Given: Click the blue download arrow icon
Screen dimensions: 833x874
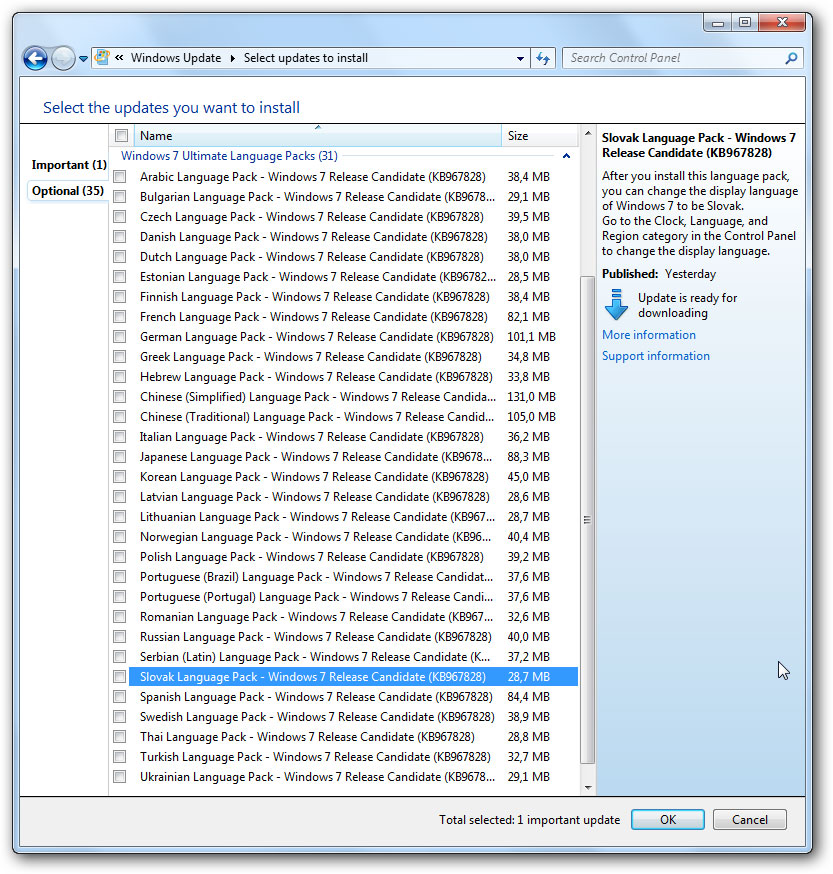Looking at the screenshot, I should point(617,304).
